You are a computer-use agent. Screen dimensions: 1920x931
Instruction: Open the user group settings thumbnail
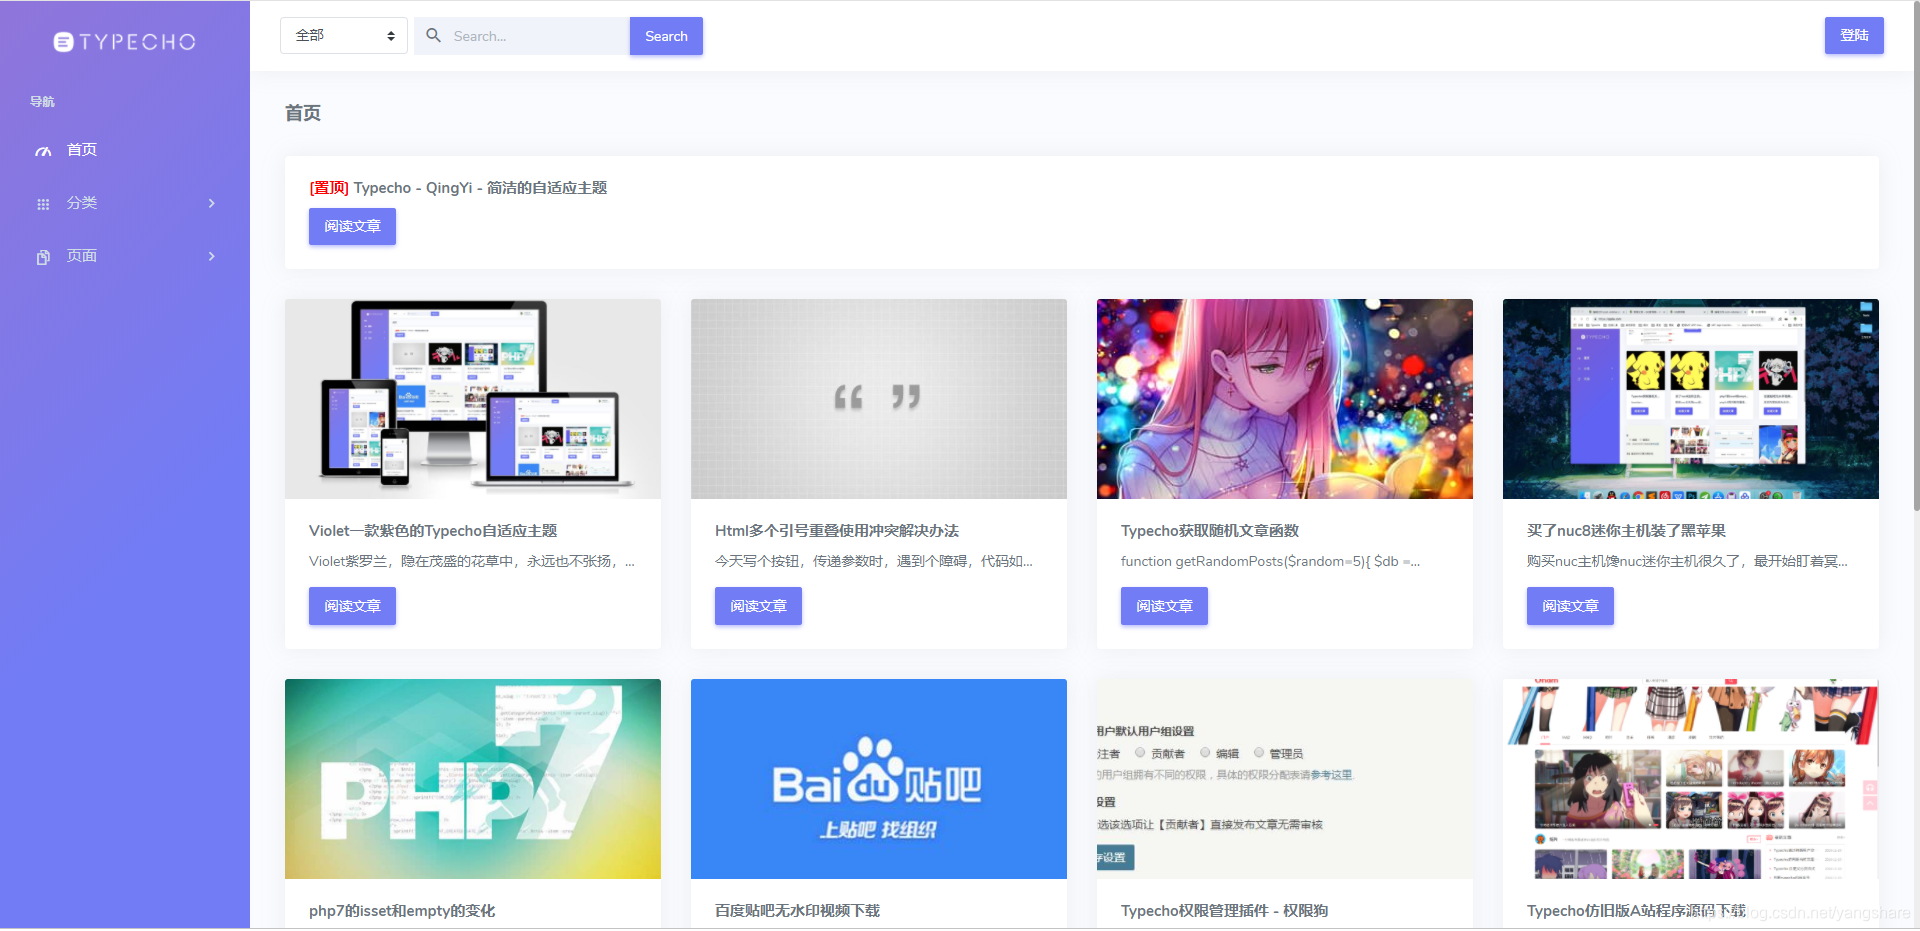click(1285, 779)
